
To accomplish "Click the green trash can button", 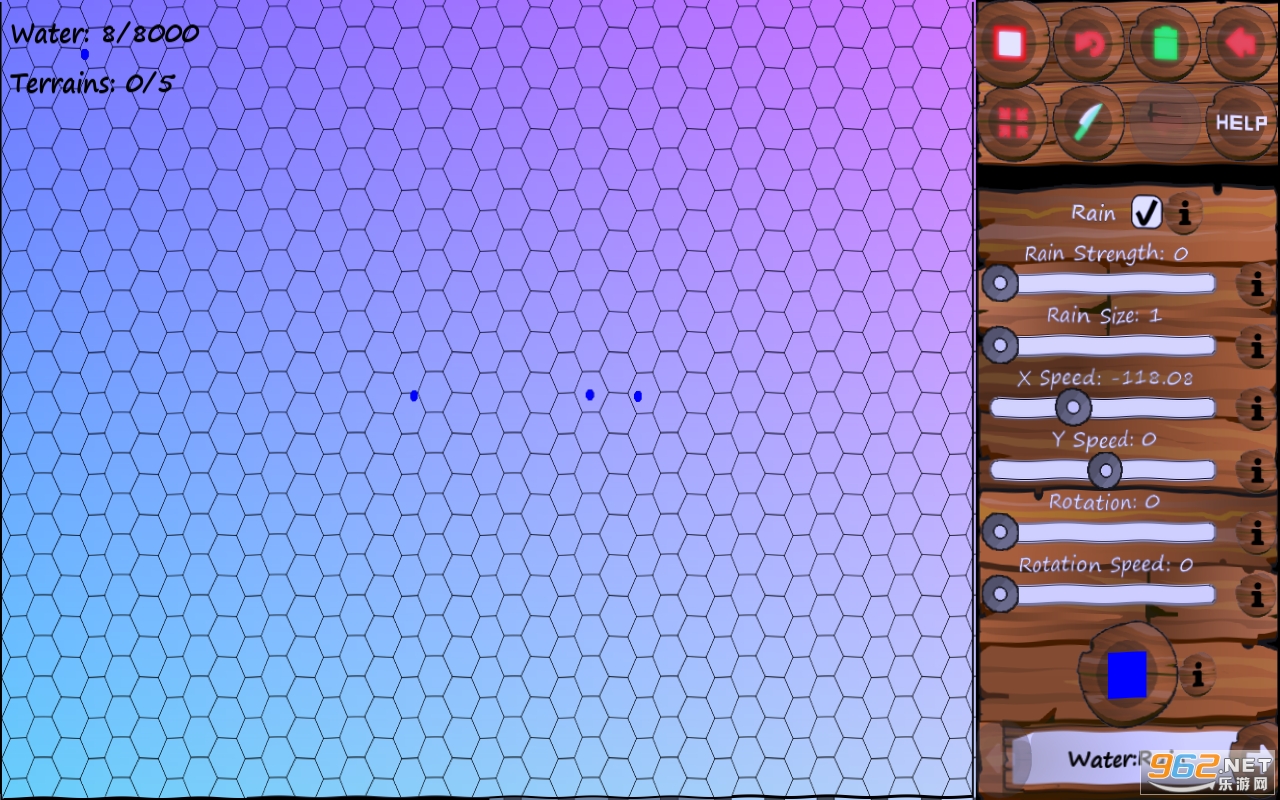I will 1165,43.
